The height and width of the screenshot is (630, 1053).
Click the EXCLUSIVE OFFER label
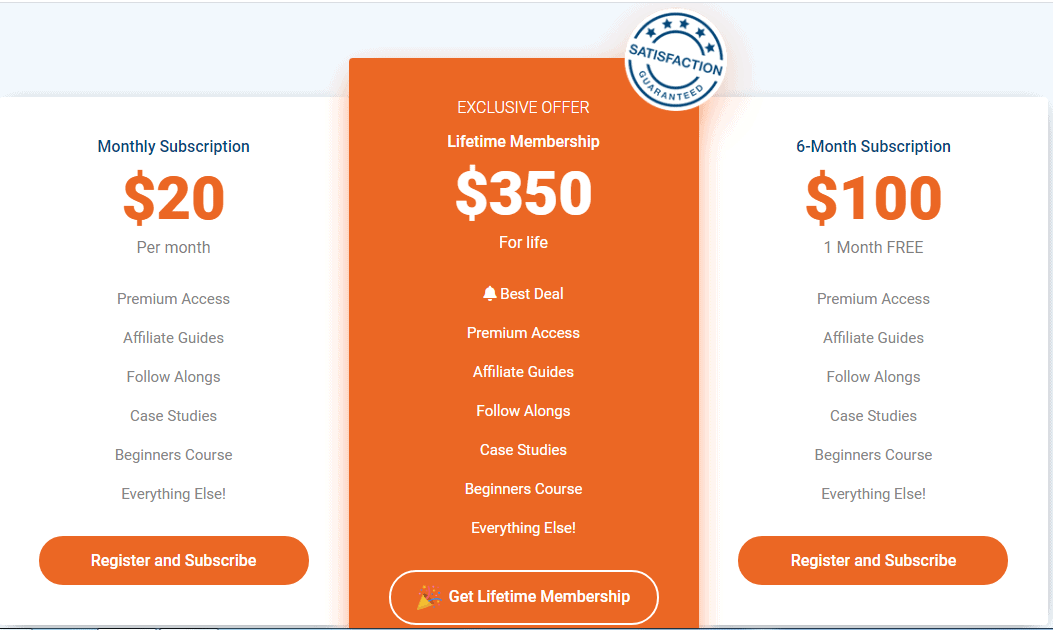click(523, 107)
